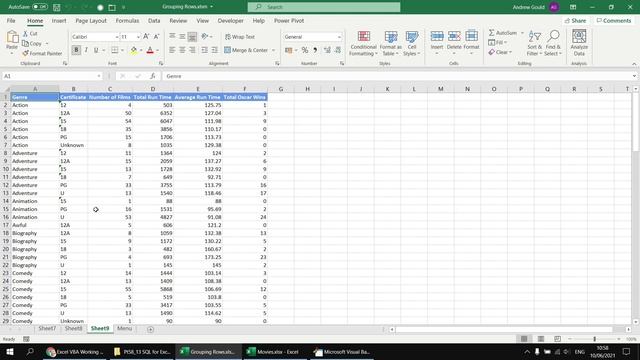
Task: Click the Insert cells icon
Action: coord(437,36)
